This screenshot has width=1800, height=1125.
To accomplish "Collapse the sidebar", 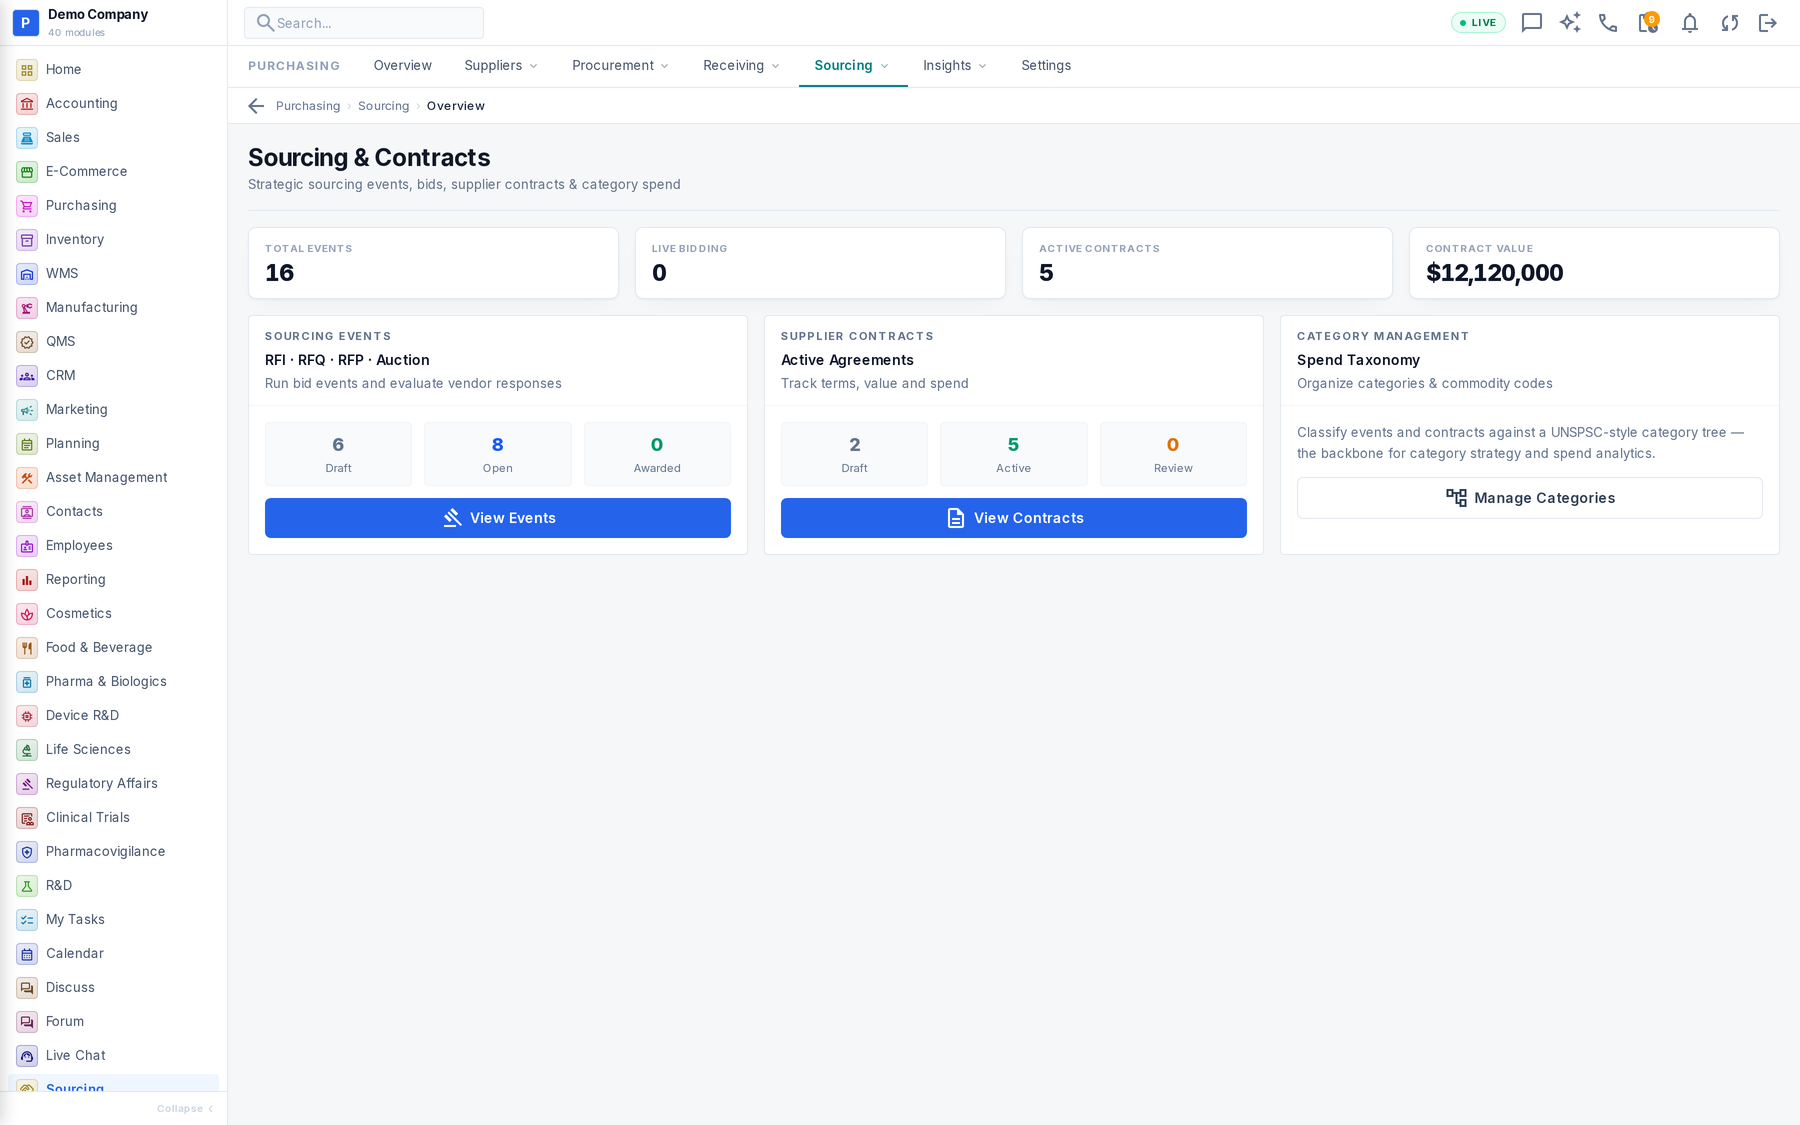I will tap(185, 1108).
